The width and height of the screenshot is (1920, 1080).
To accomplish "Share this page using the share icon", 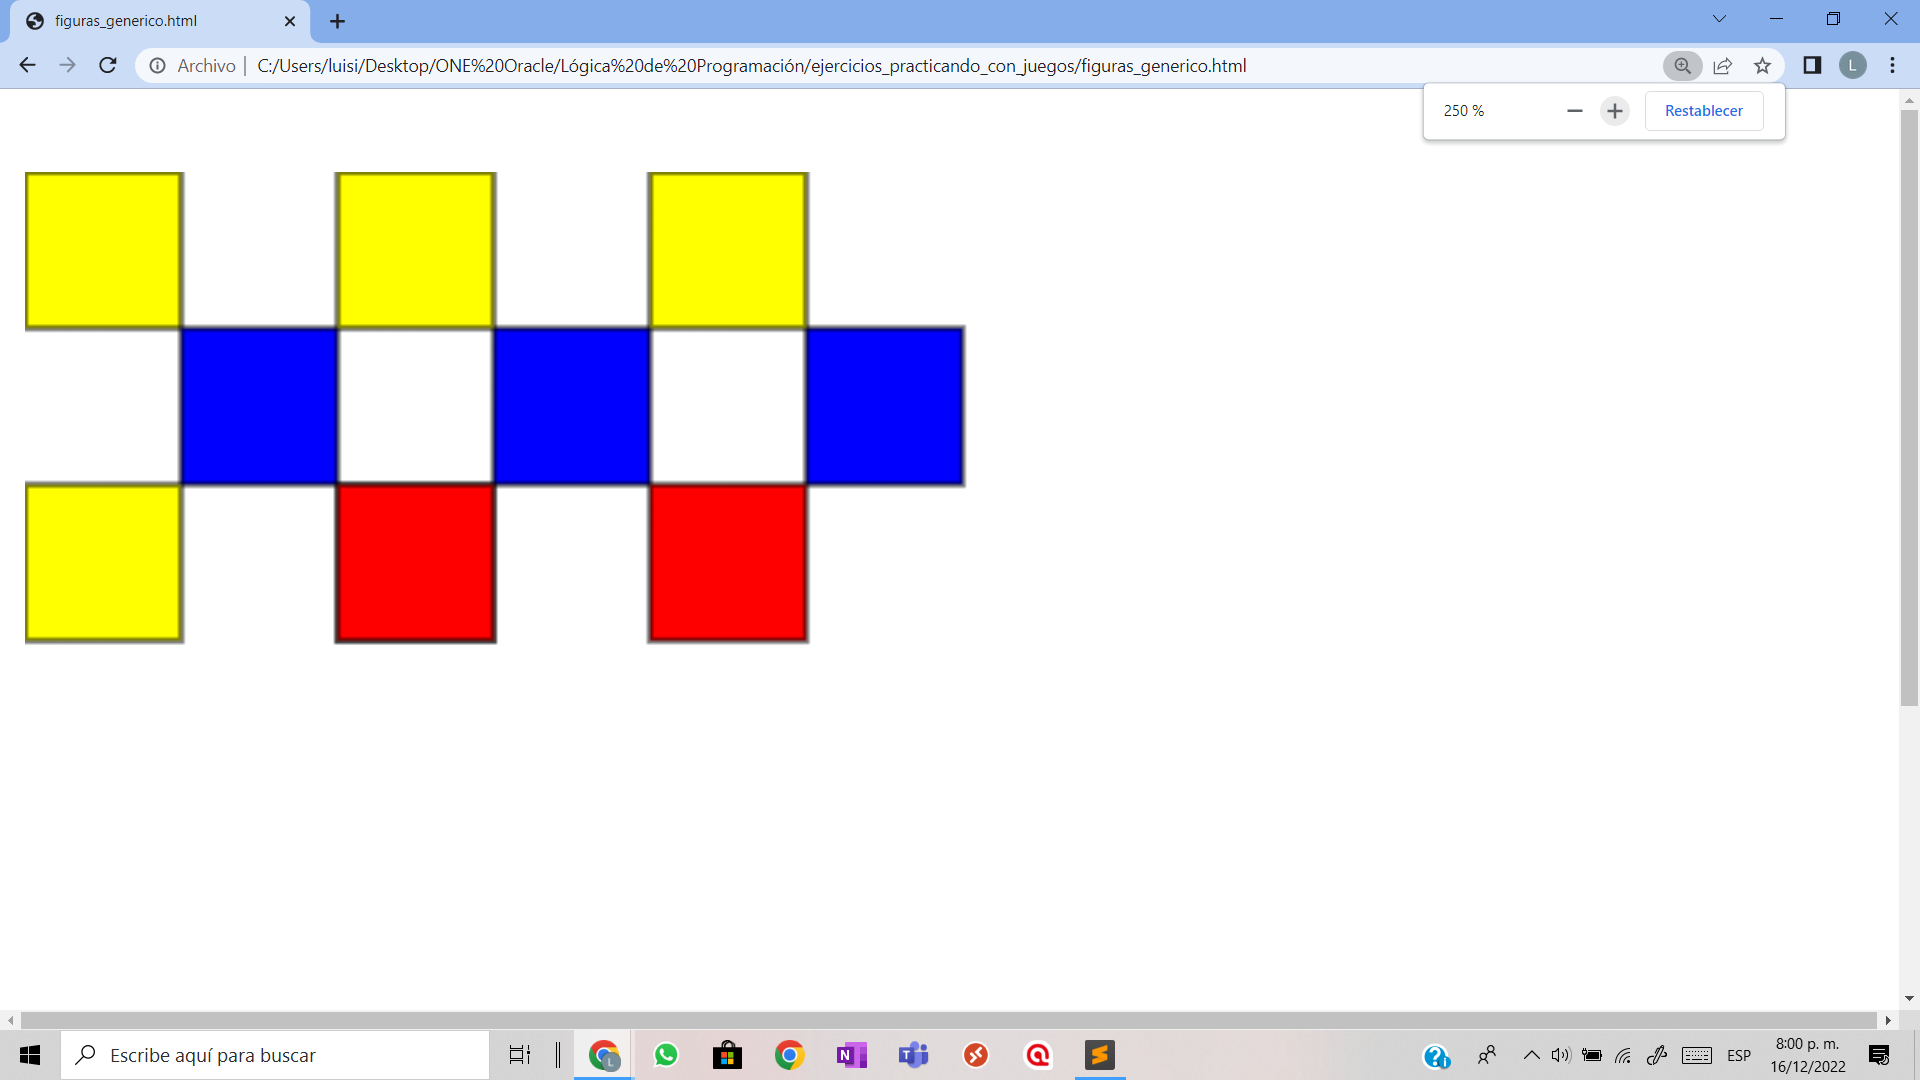I will (x=1722, y=65).
